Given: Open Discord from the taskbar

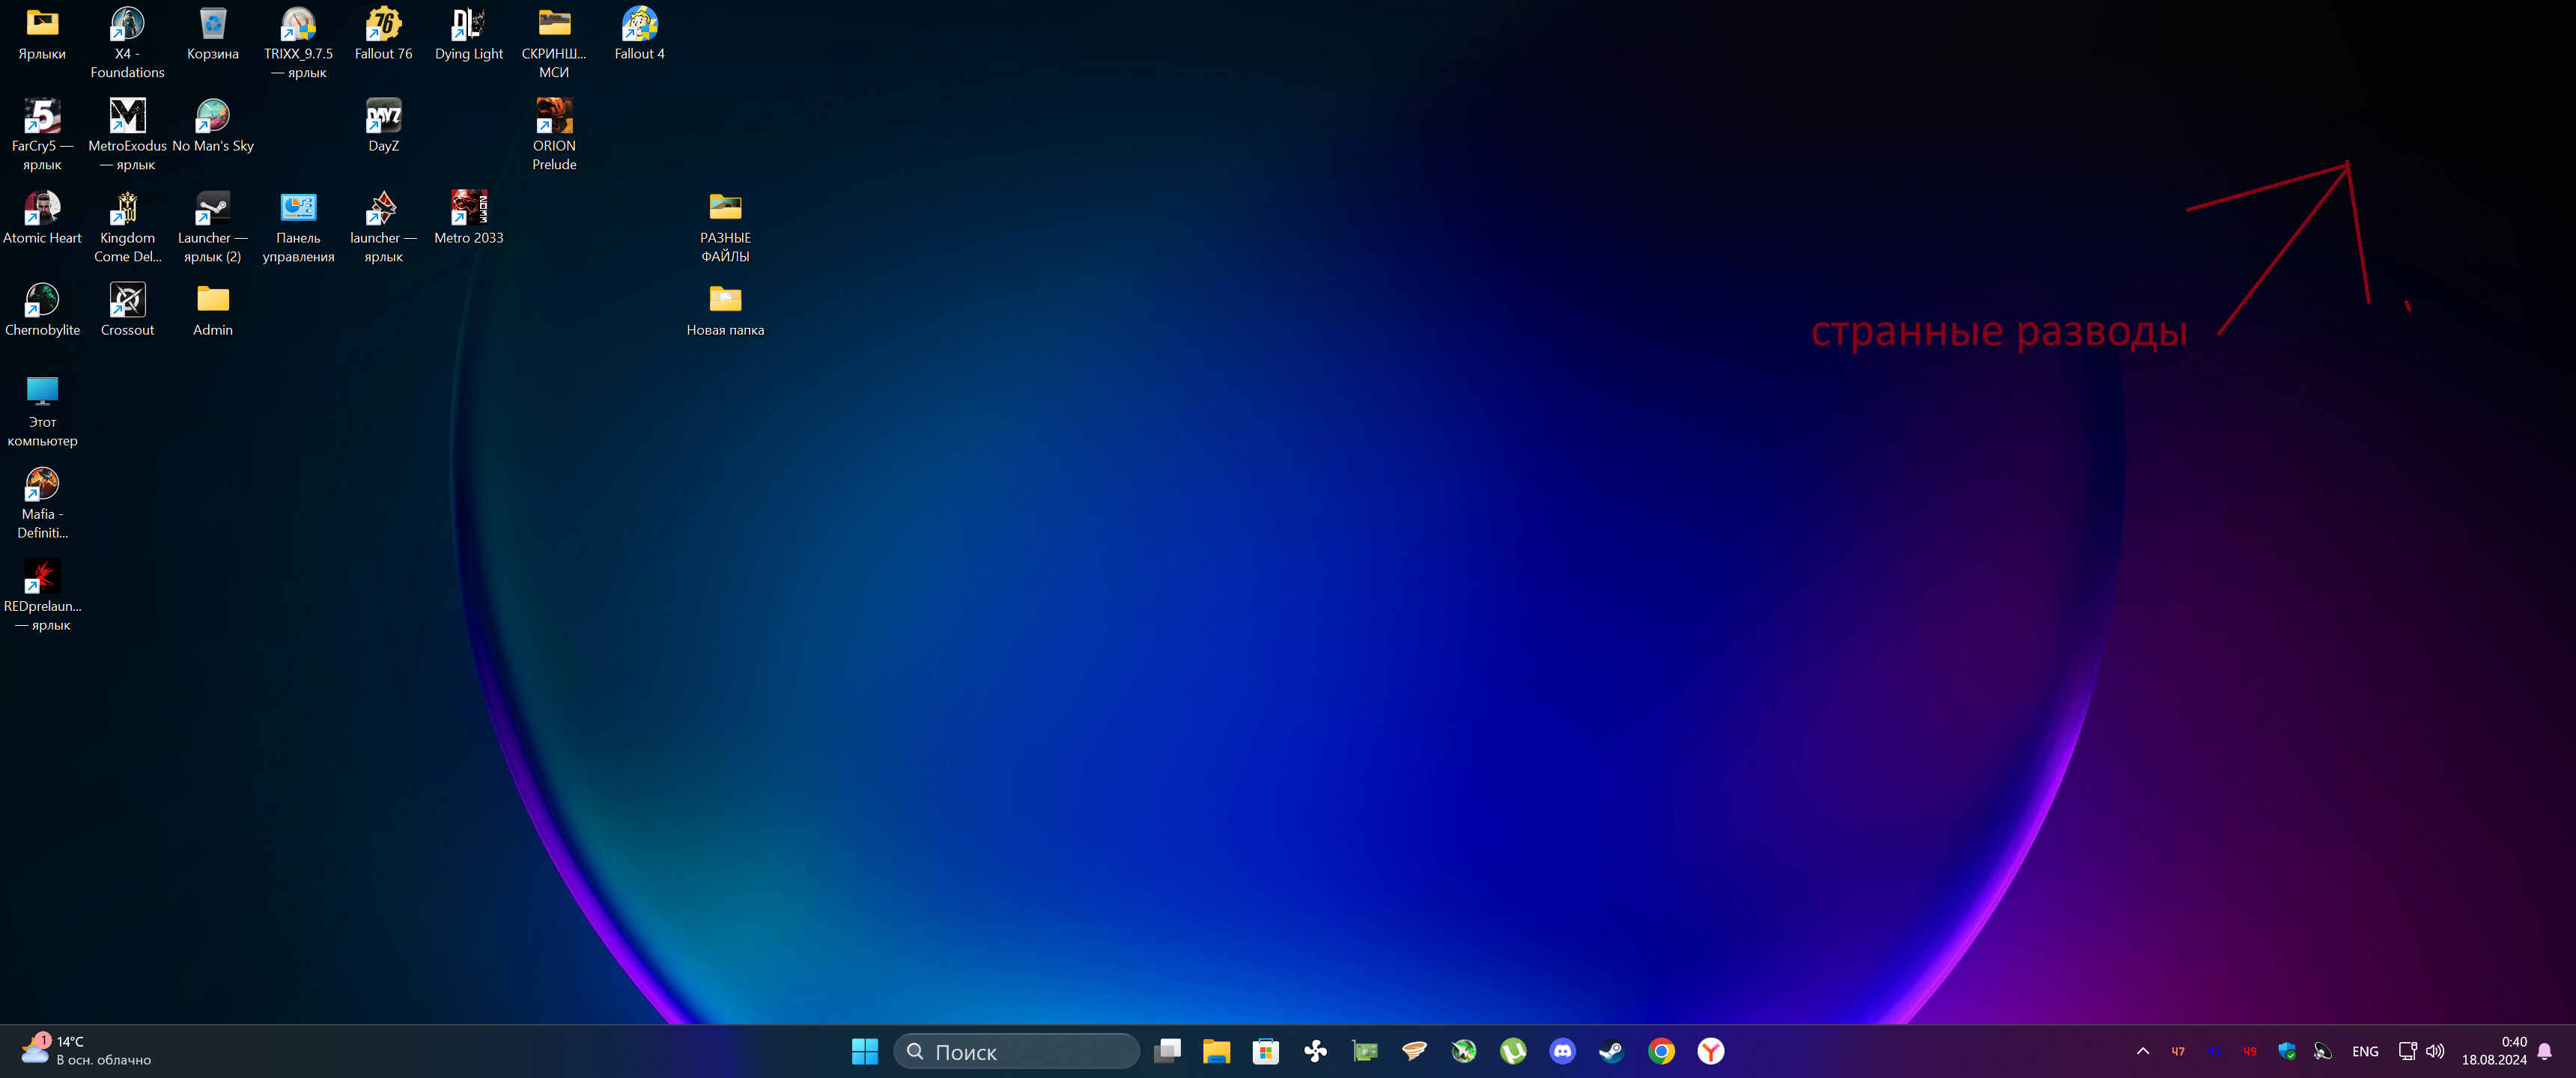Looking at the screenshot, I should tap(1562, 1051).
